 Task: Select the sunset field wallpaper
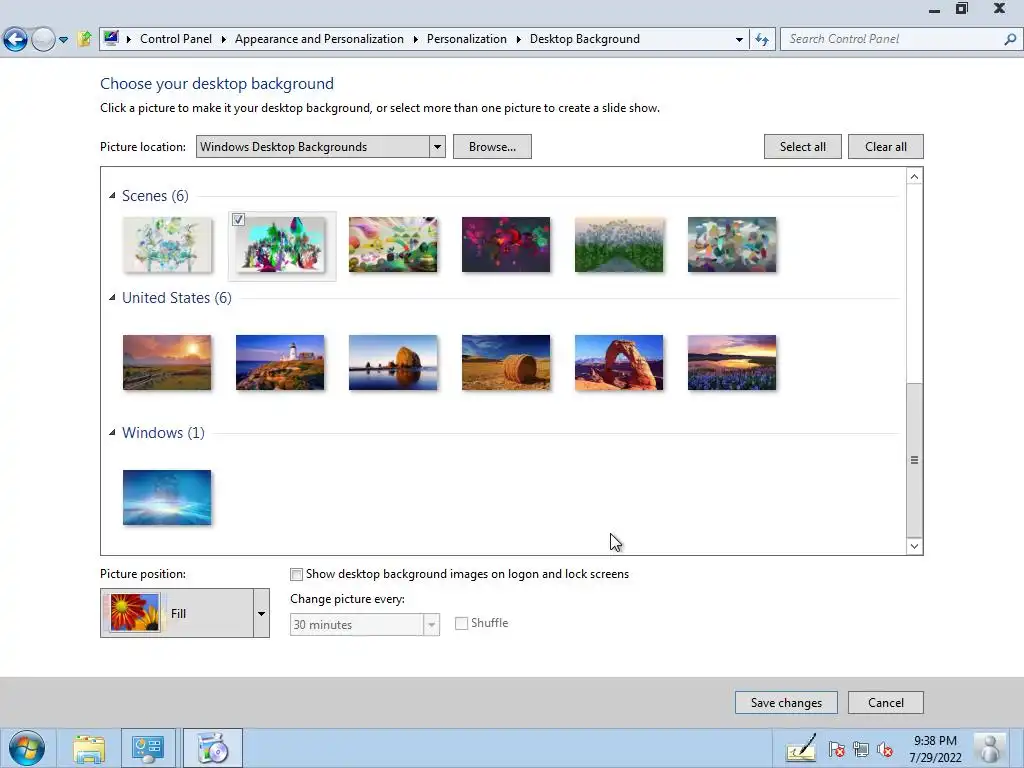(167, 362)
